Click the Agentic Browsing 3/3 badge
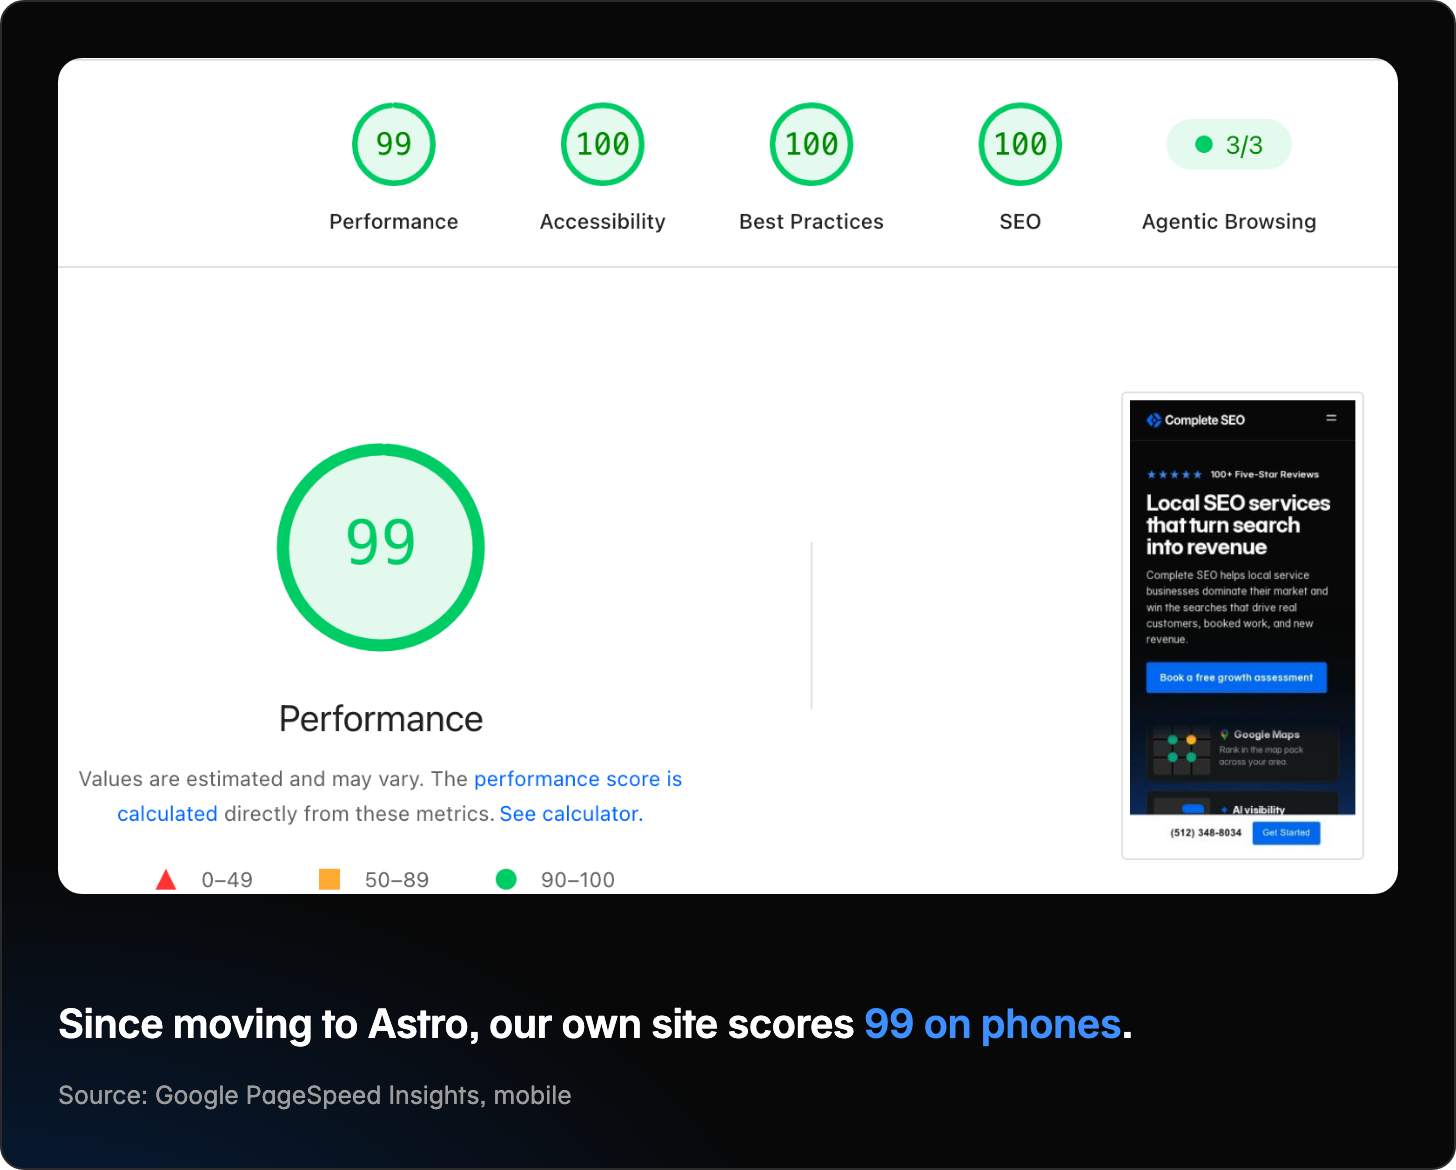The width and height of the screenshot is (1456, 1170). pos(1229,145)
